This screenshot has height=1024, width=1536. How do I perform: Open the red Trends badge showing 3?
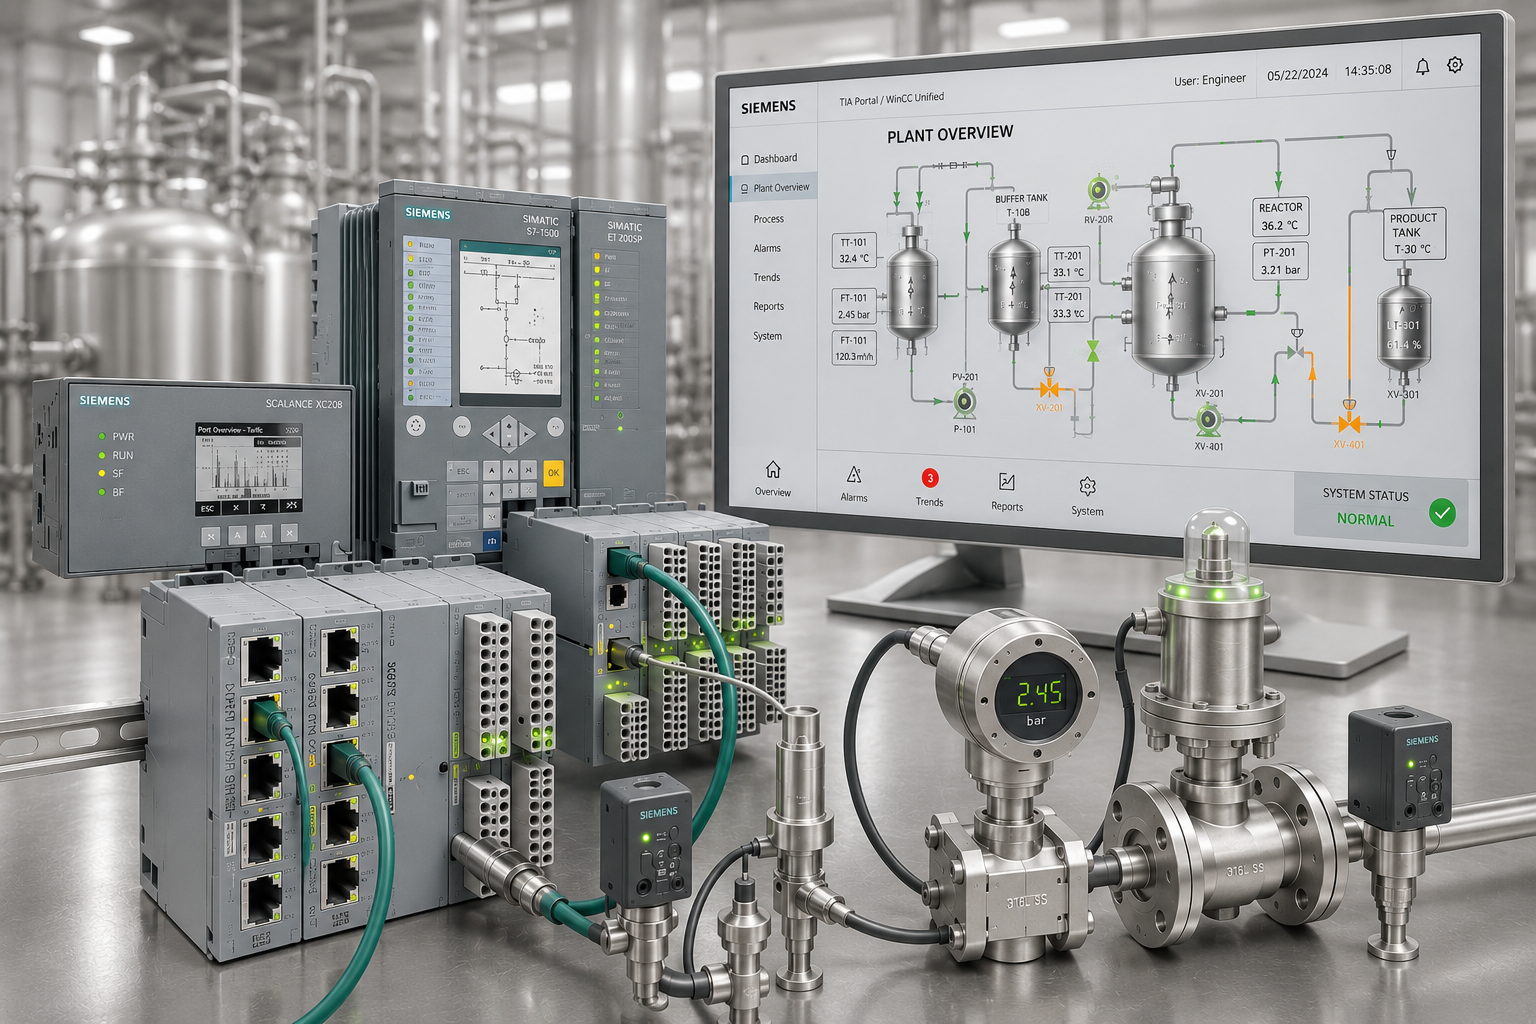point(930,478)
